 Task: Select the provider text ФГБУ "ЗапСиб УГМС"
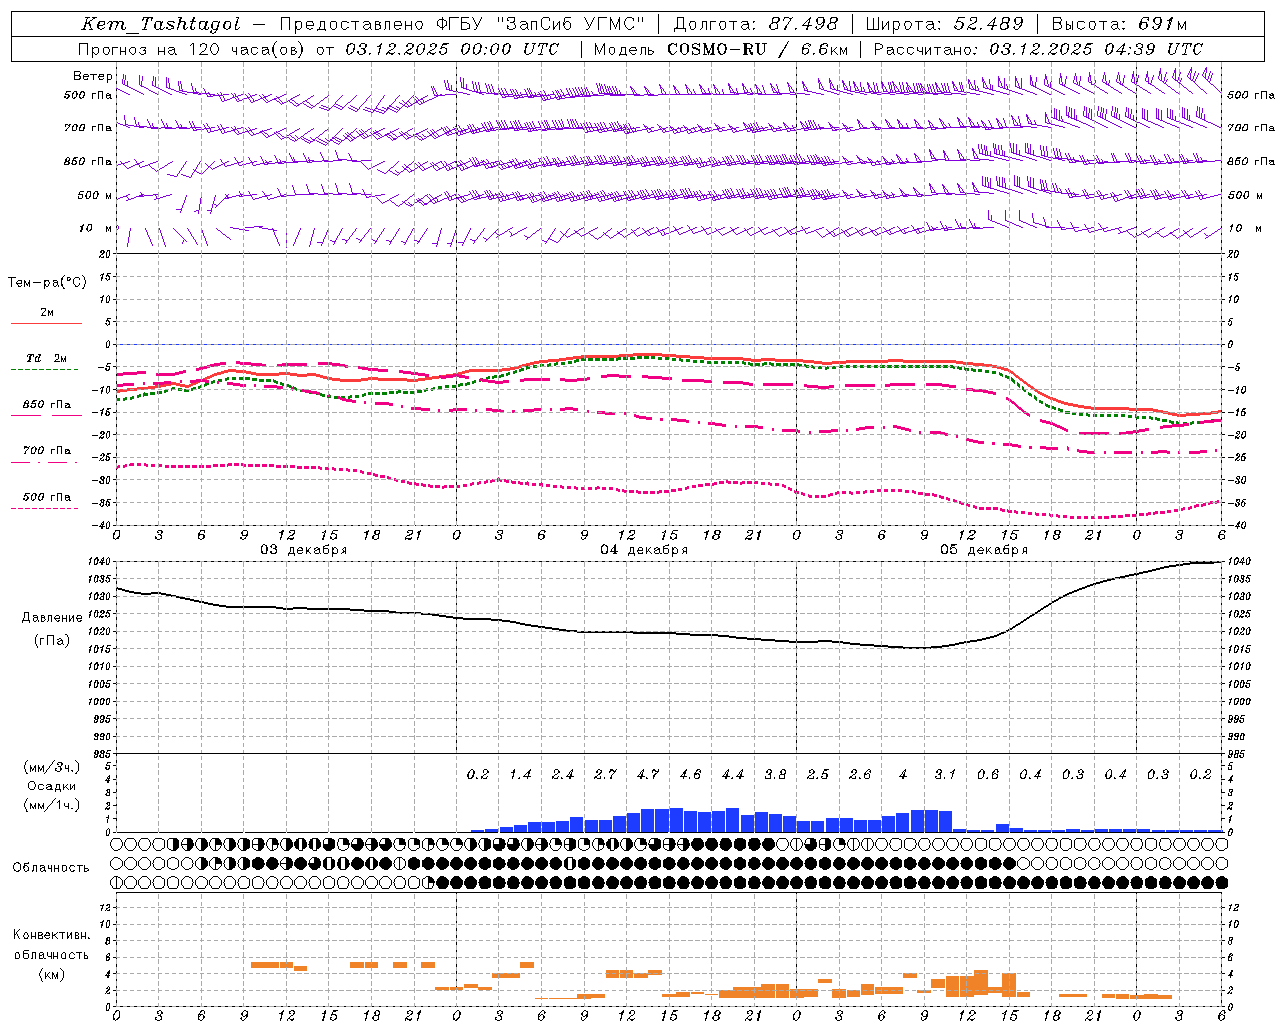[541, 24]
